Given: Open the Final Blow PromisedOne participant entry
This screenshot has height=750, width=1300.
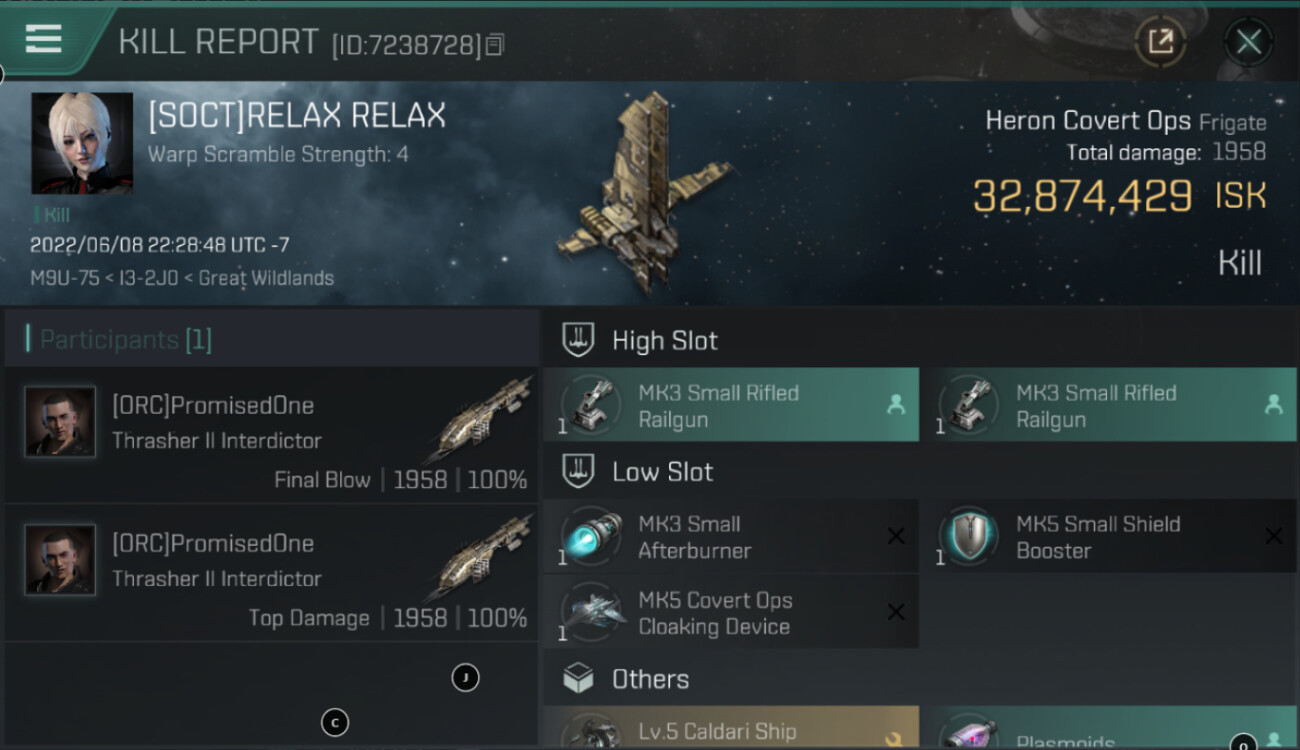Looking at the screenshot, I should (x=272, y=435).
